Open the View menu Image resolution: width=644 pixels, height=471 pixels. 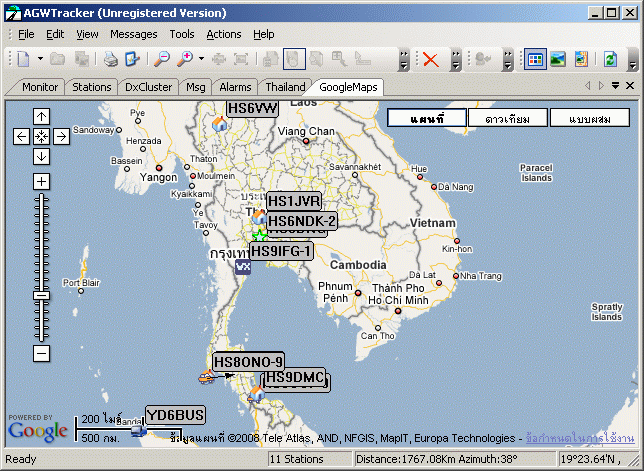tap(87, 34)
